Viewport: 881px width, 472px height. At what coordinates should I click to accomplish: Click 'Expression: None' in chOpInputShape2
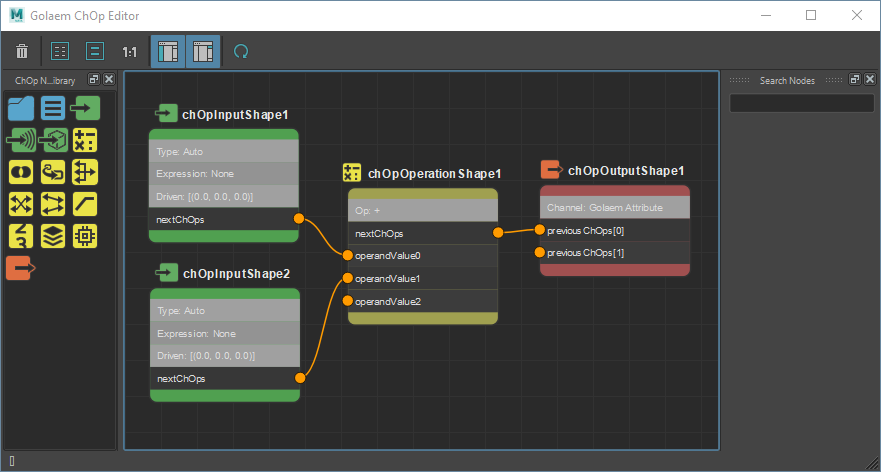[225, 333]
